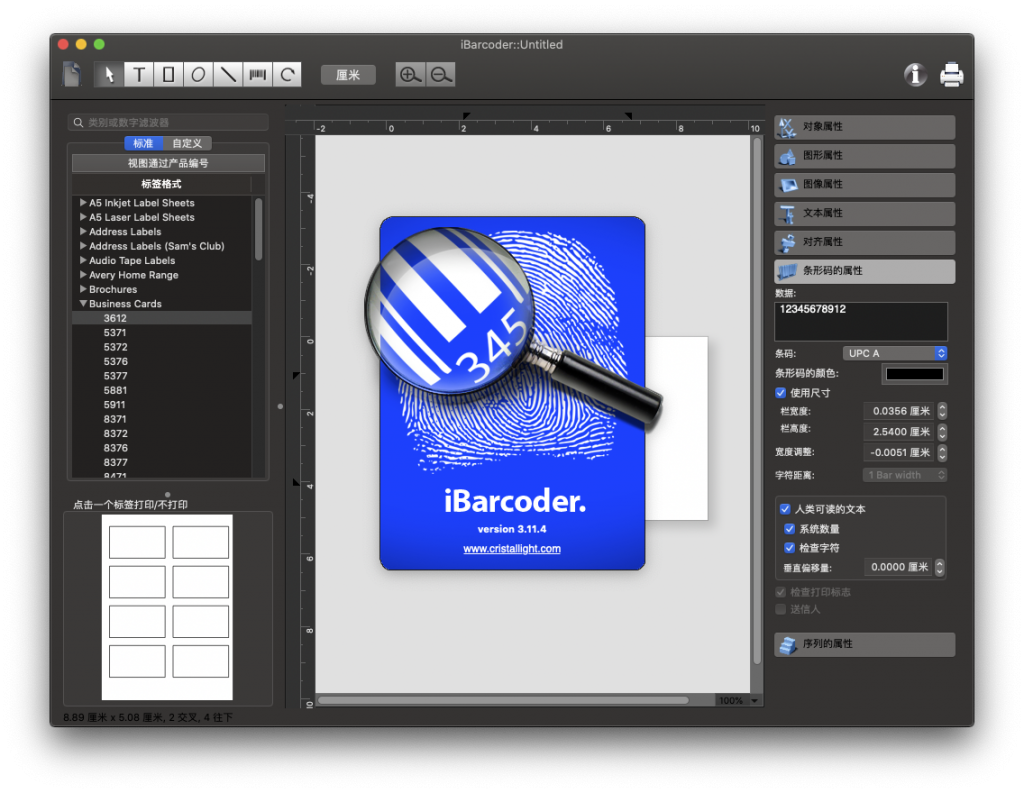Adjust the 栏高度 stepper
Viewport: 1024px width, 793px height.
point(942,432)
